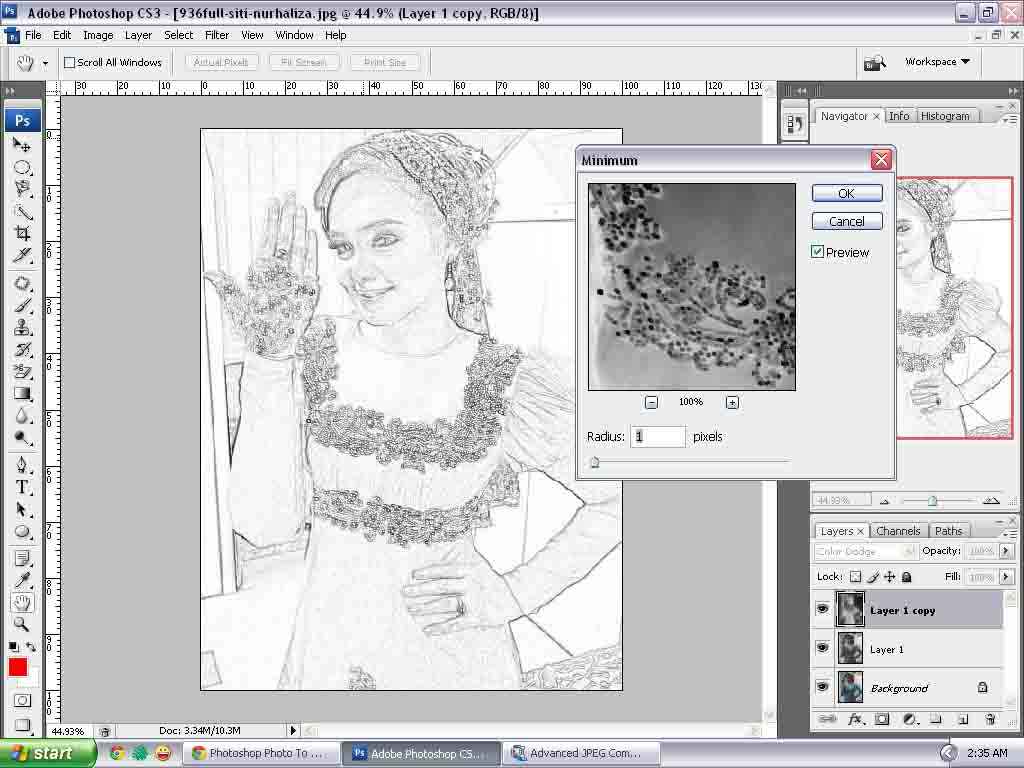Open the Select menu
The width and height of the screenshot is (1024, 768).
[x=178, y=35]
